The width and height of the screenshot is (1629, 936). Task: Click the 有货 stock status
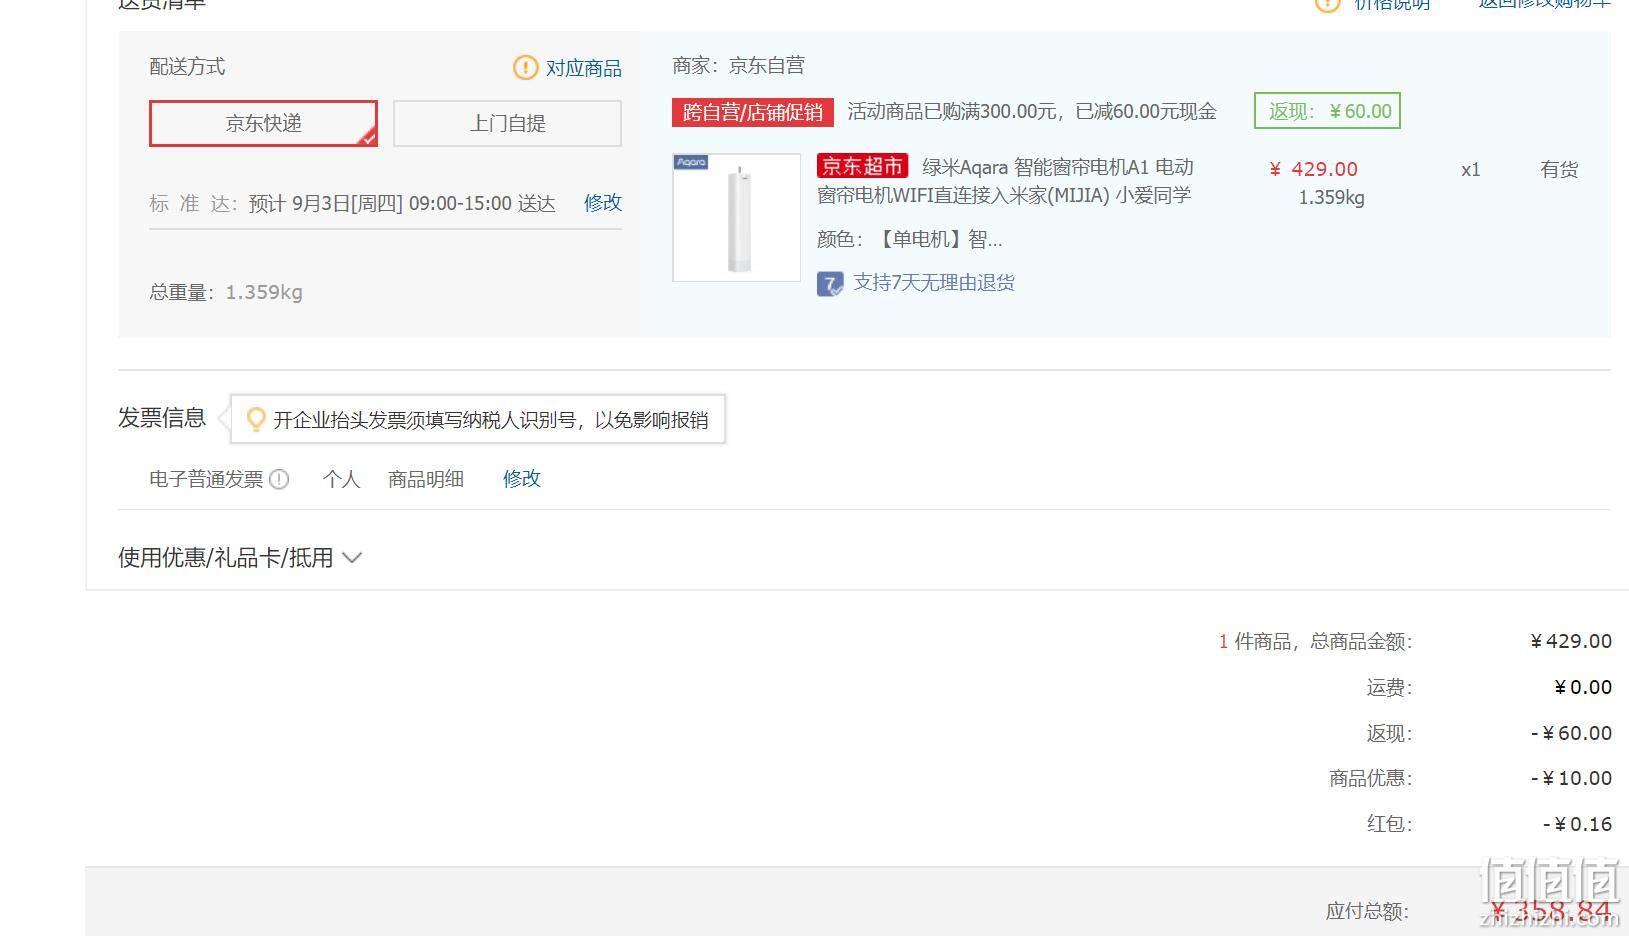1559,170
